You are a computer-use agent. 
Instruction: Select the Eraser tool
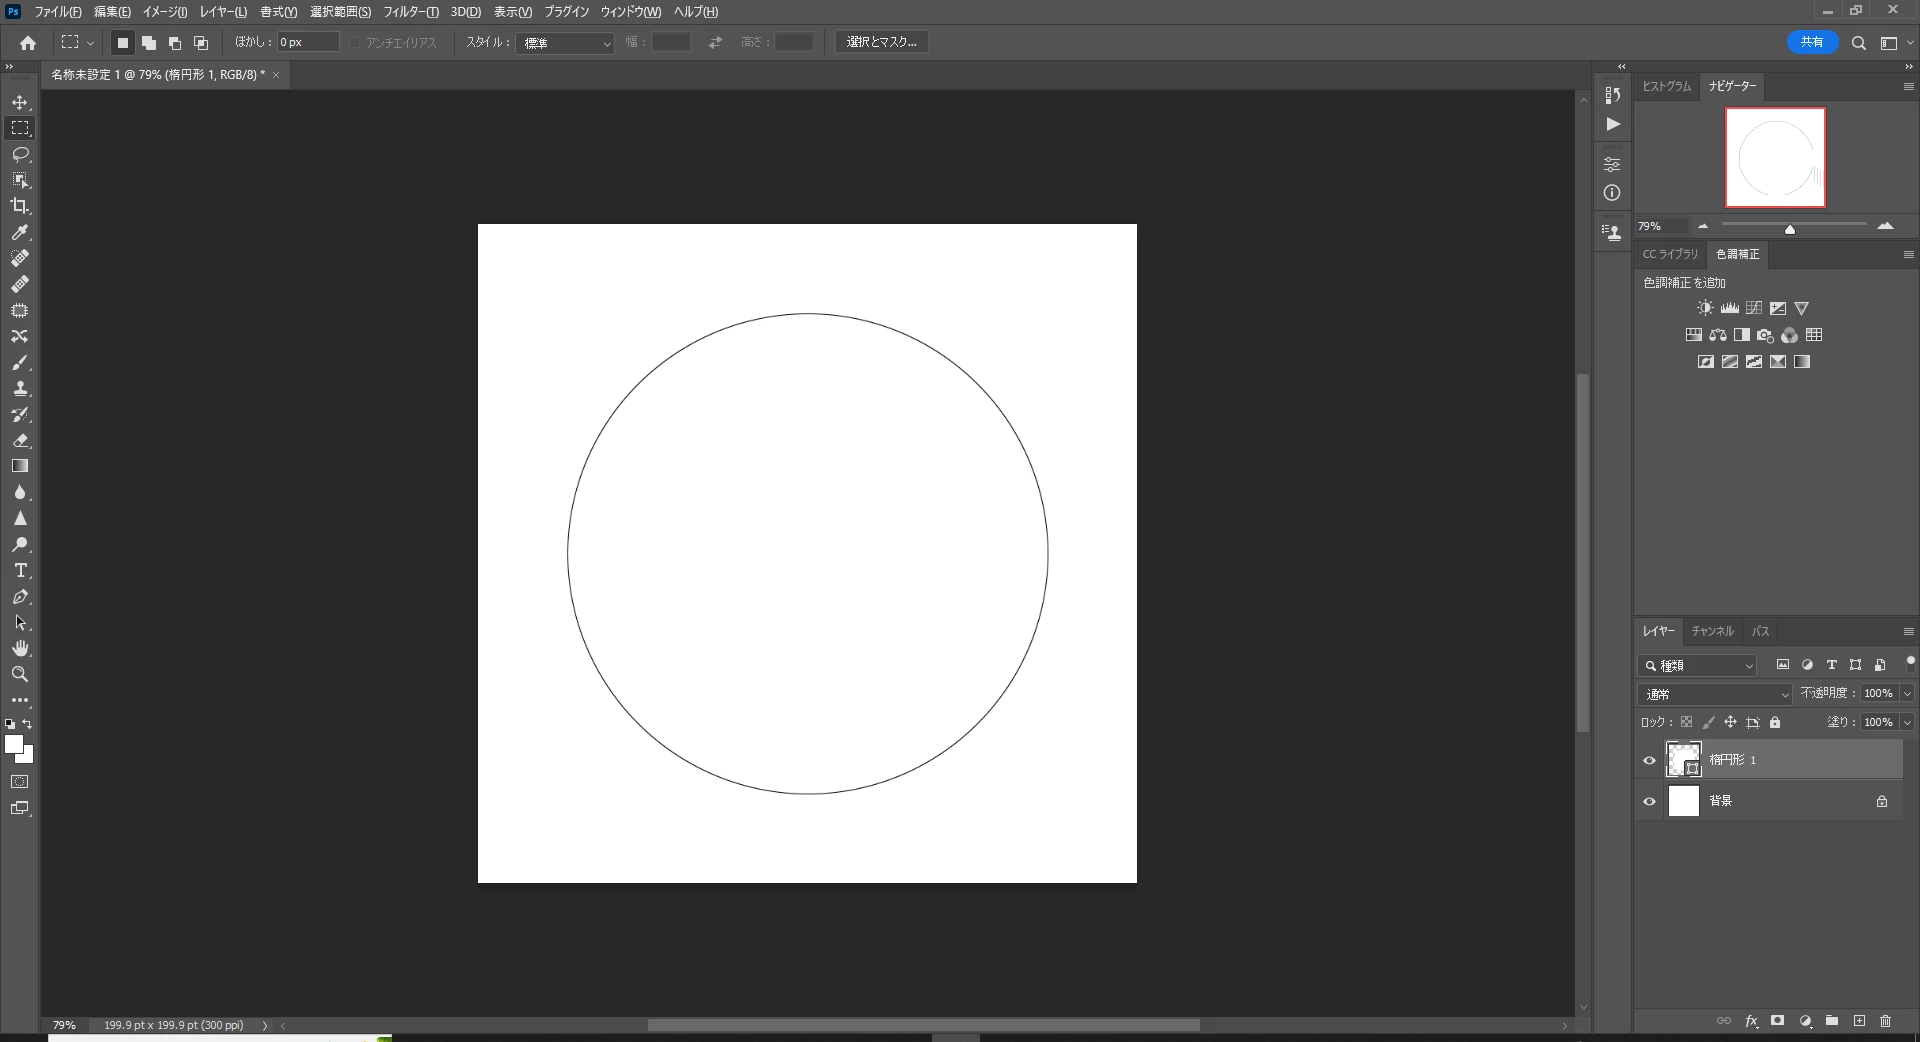pyautogui.click(x=20, y=440)
